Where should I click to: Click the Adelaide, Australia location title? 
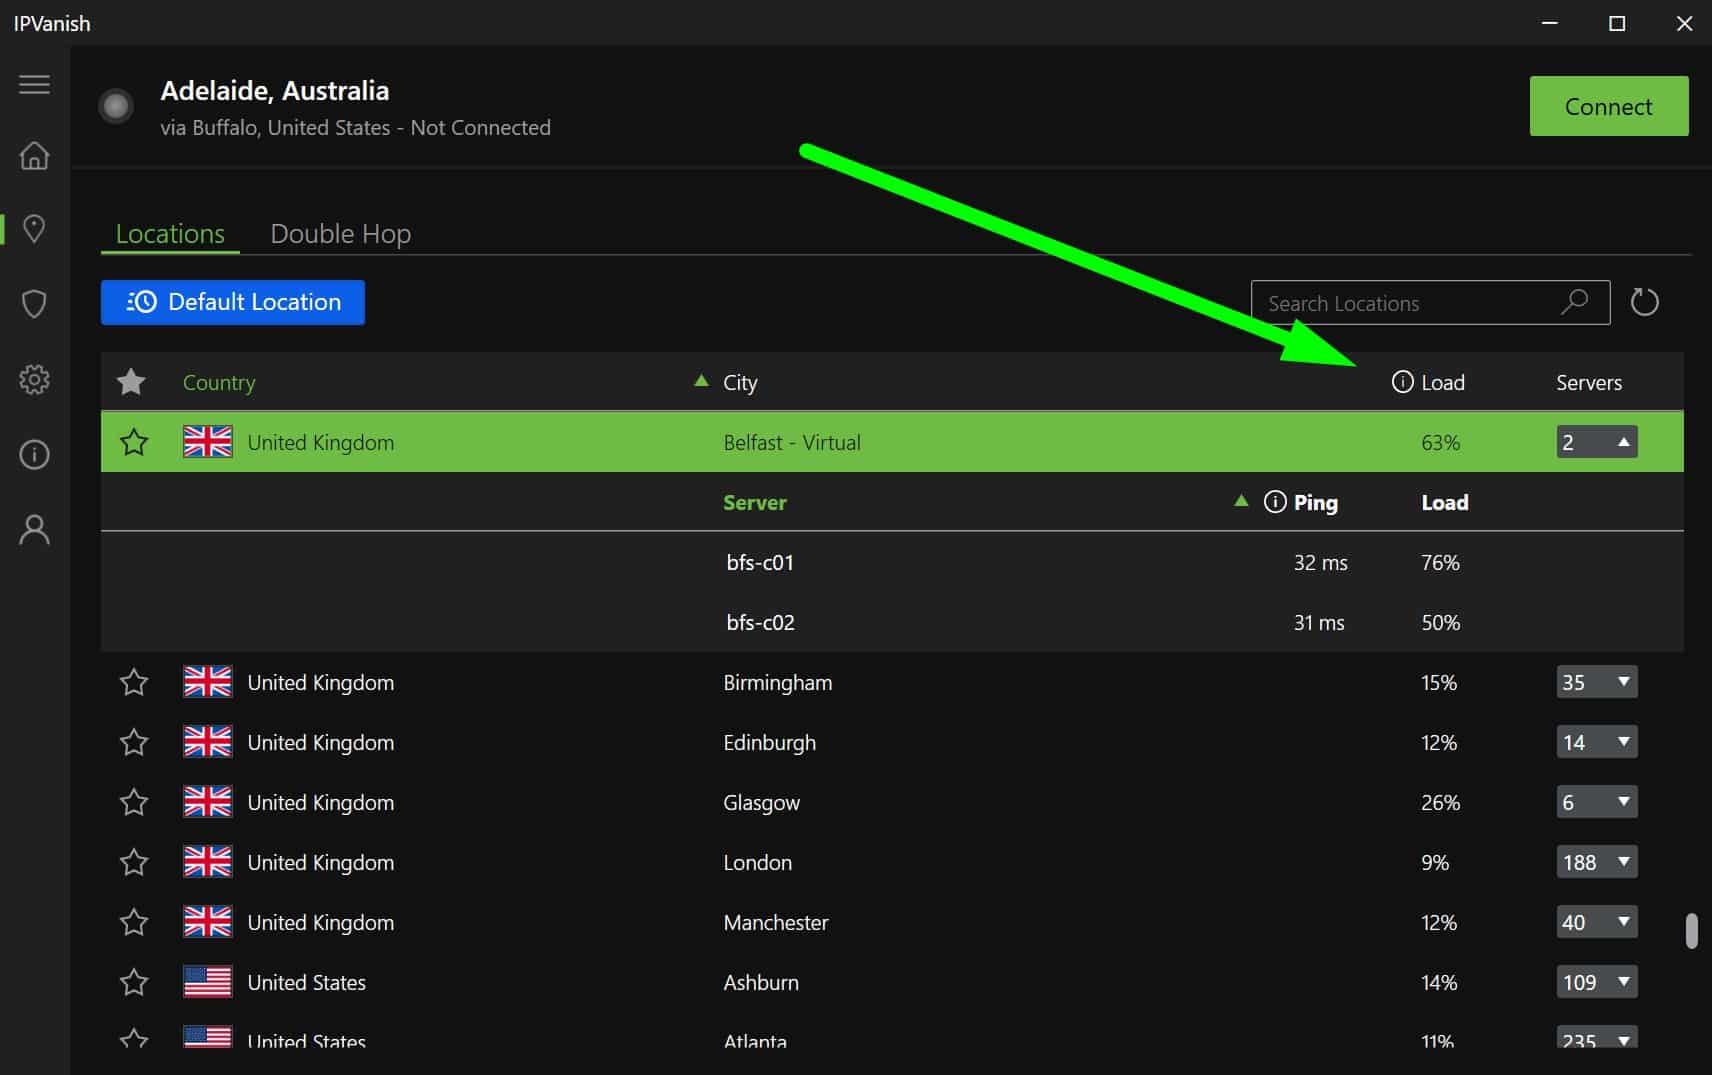click(x=274, y=91)
